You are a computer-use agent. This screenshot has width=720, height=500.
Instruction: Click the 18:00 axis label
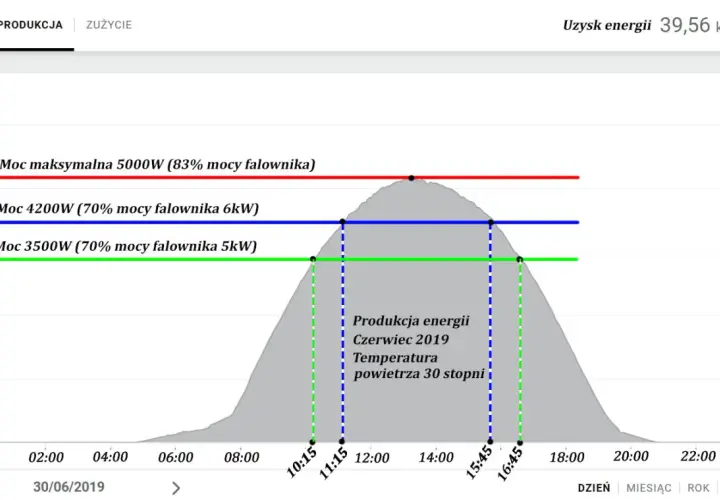(x=567, y=457)
